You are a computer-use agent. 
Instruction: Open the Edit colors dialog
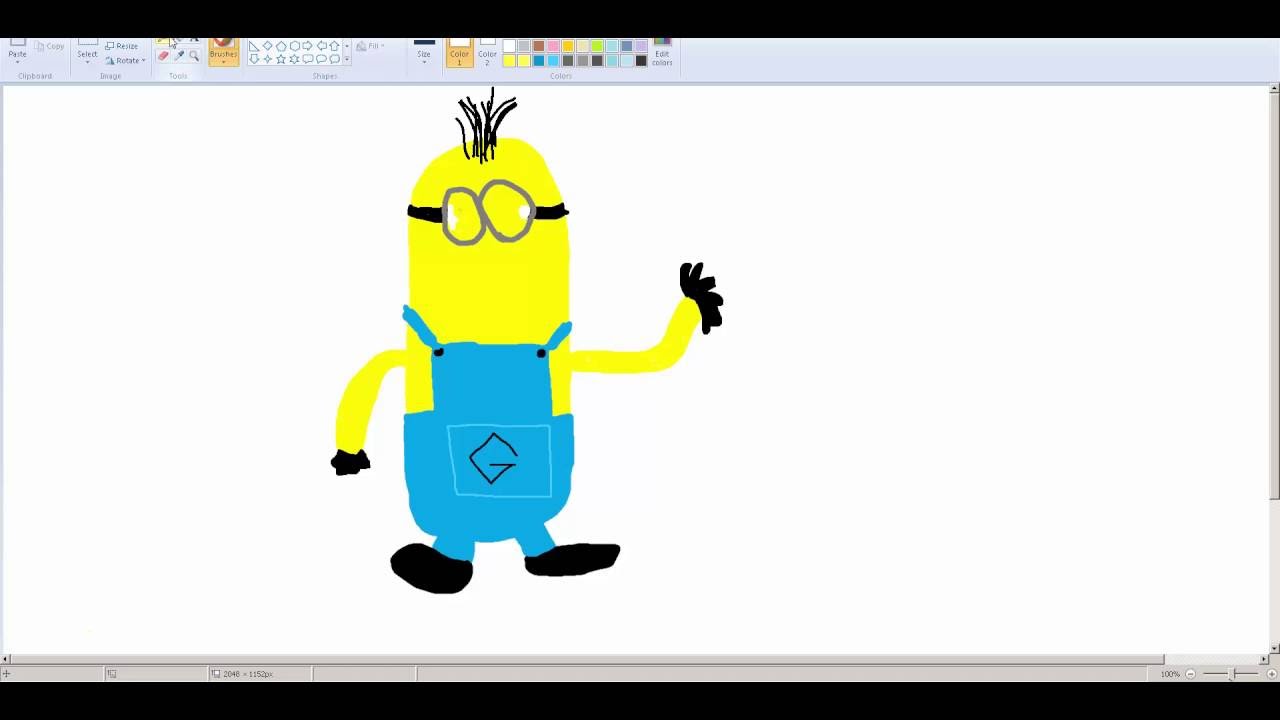point(662,52)
